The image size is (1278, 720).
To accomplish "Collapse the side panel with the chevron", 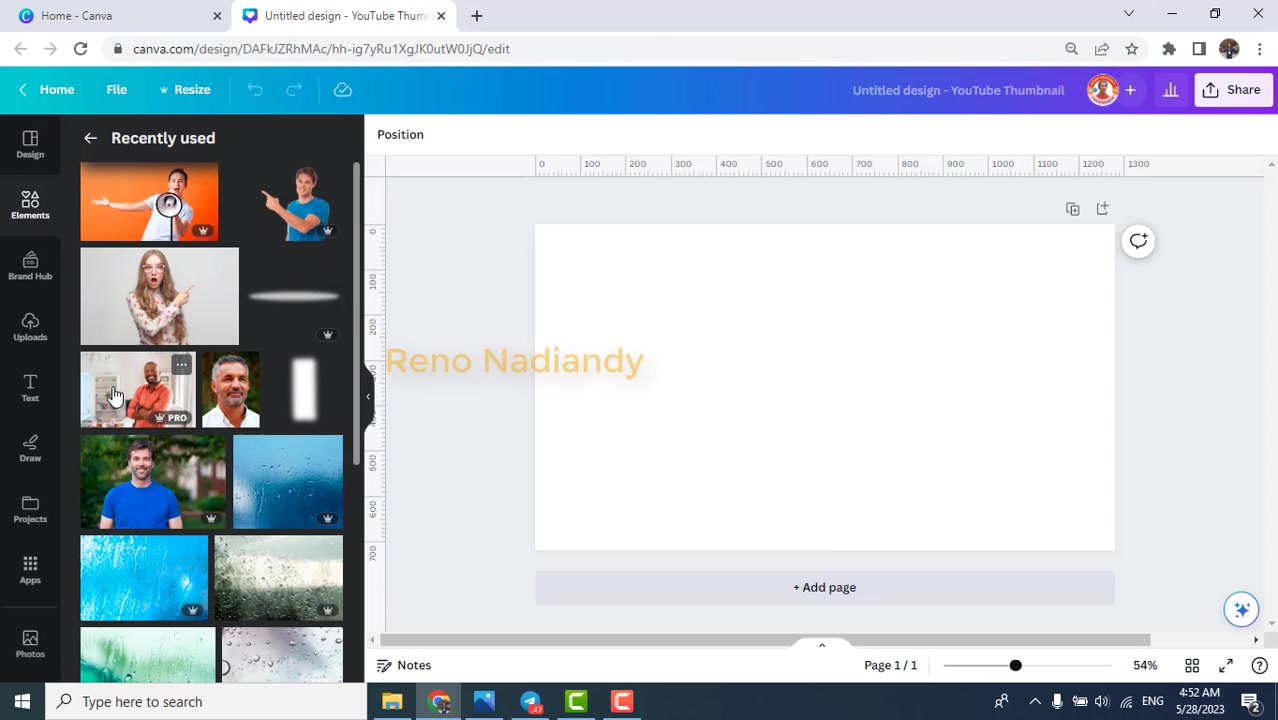I will (368, 396).
